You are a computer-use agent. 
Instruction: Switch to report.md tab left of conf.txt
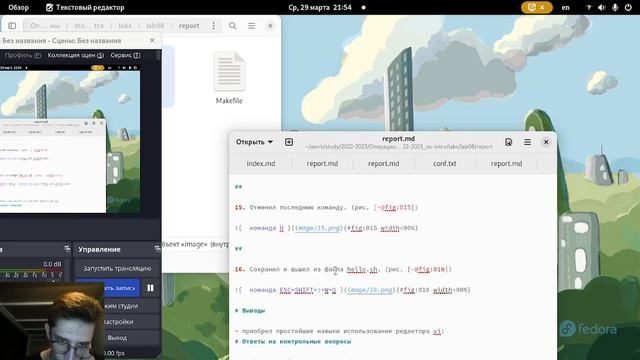(383, 163)
